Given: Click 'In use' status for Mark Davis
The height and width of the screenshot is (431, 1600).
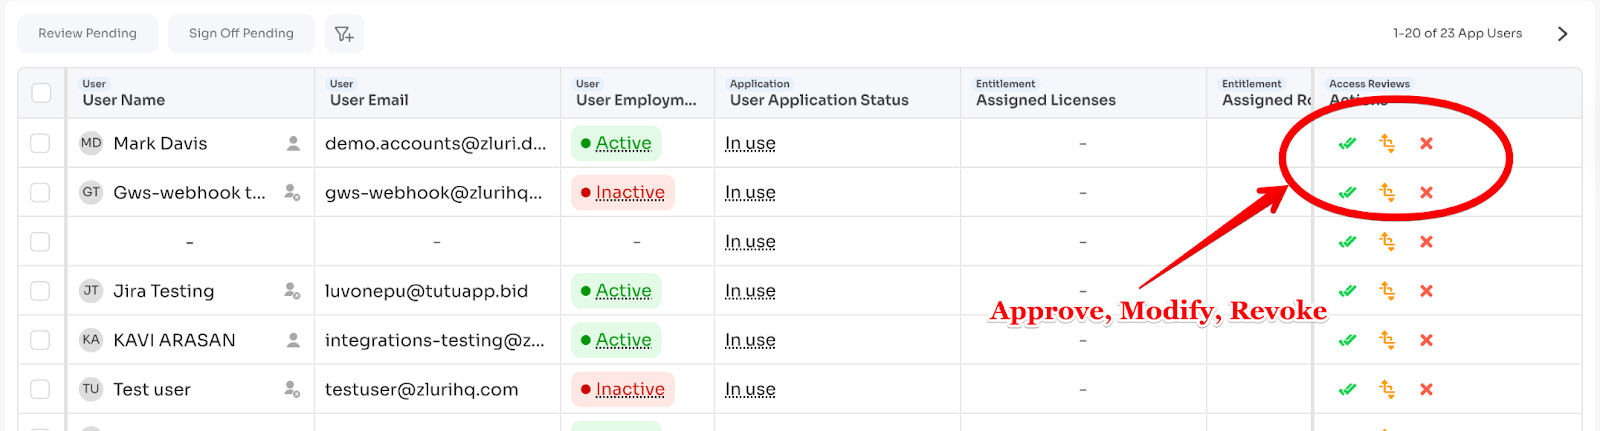Looking at the screenshot, I should pyautogui.click(x=750, y=143).
